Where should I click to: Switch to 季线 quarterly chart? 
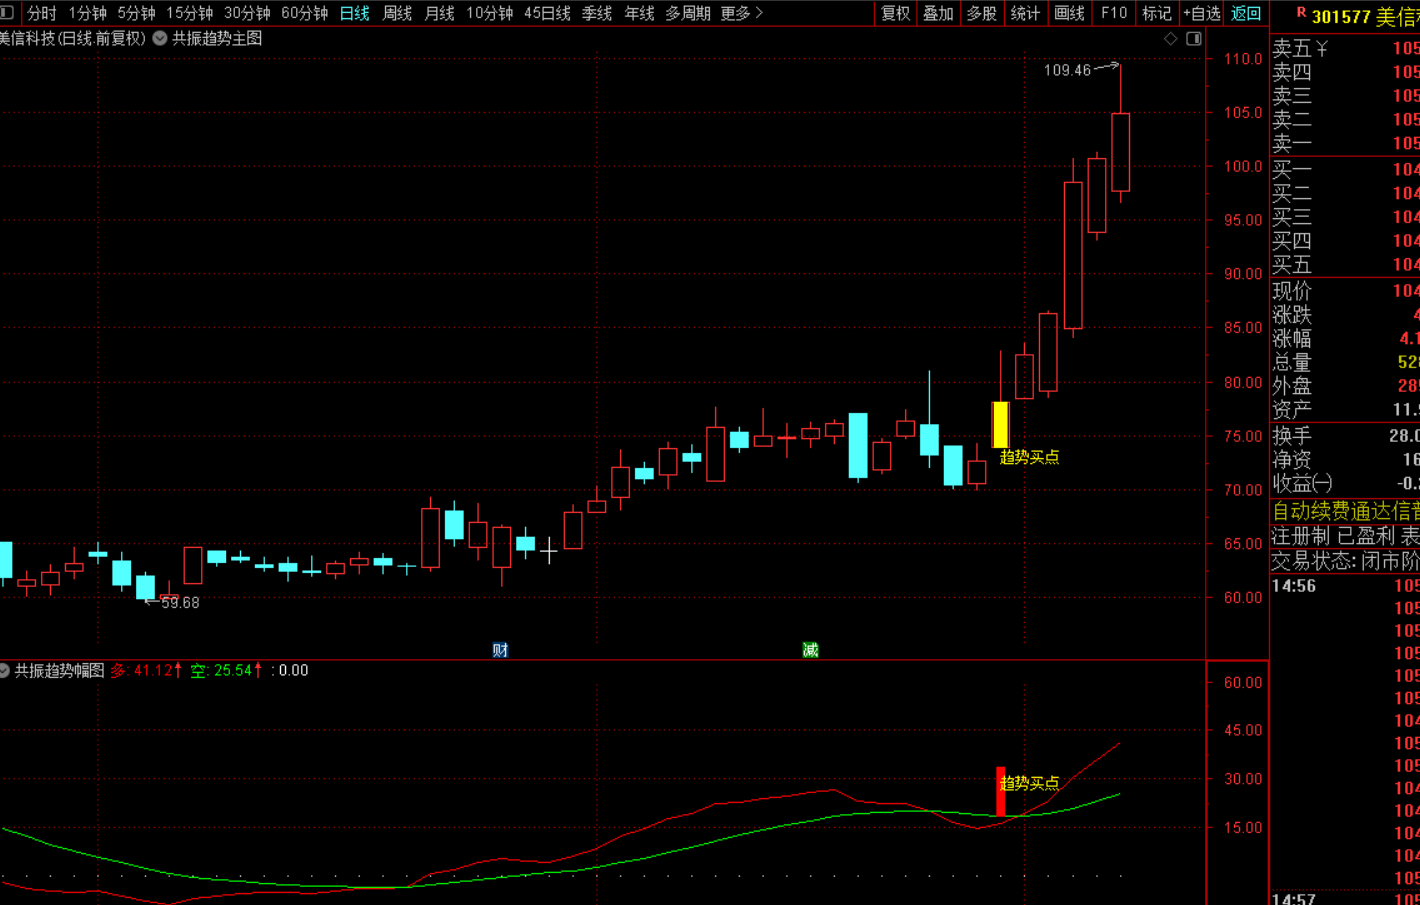tap(597, 13)
